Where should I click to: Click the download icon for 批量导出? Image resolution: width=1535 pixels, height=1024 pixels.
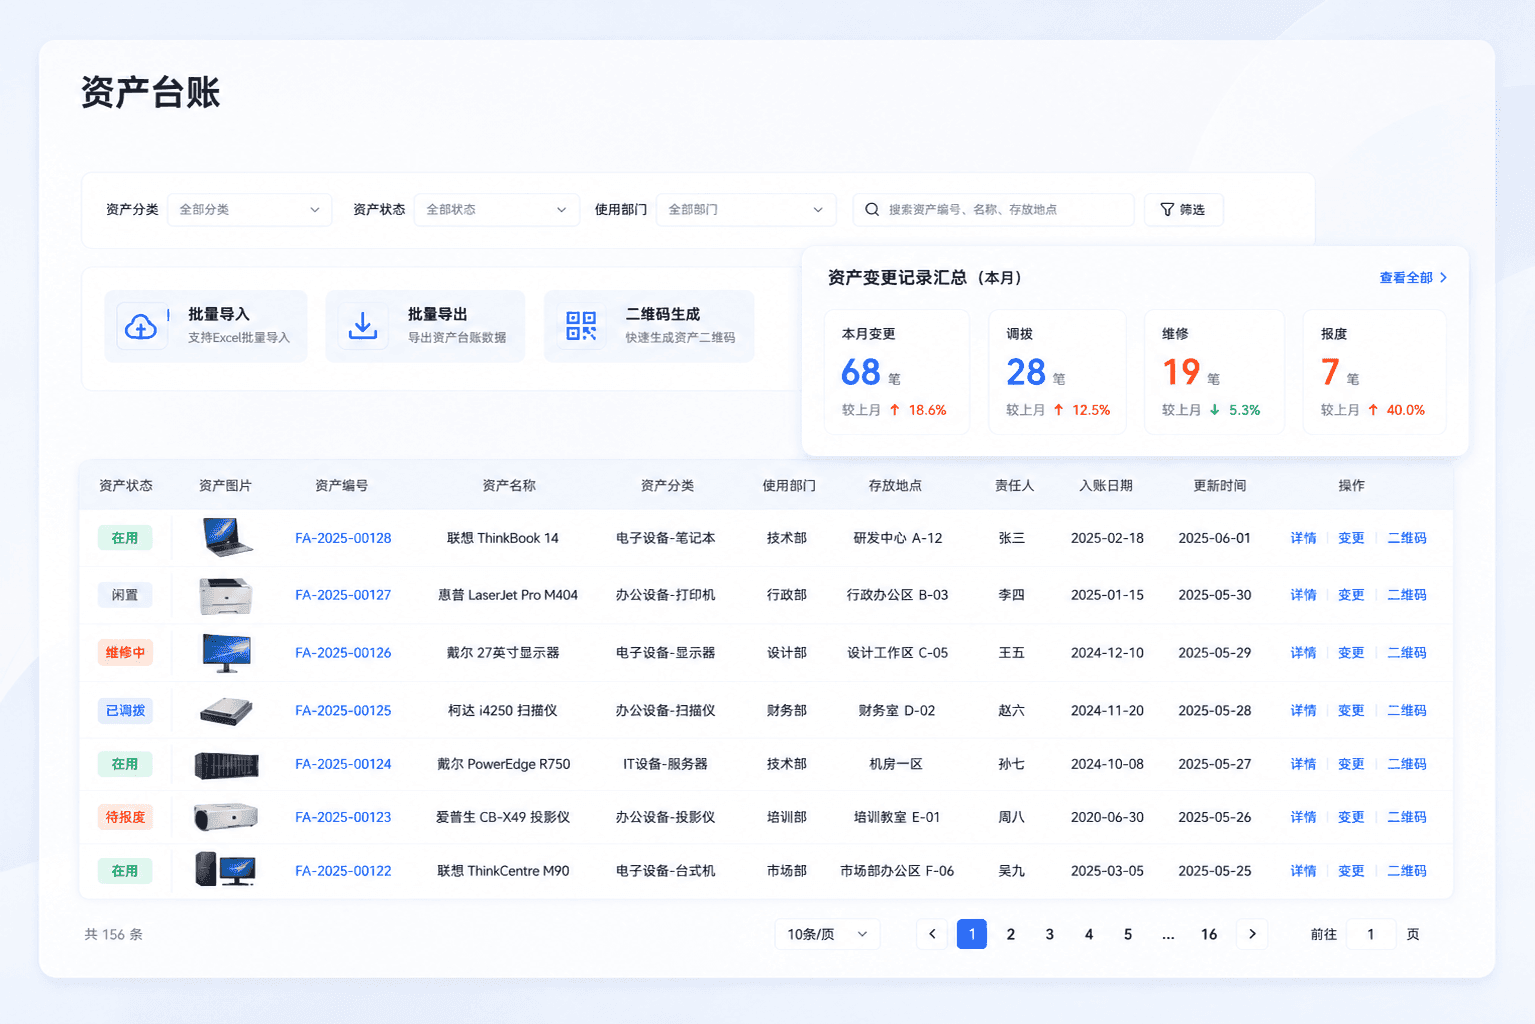pos(363,326)
